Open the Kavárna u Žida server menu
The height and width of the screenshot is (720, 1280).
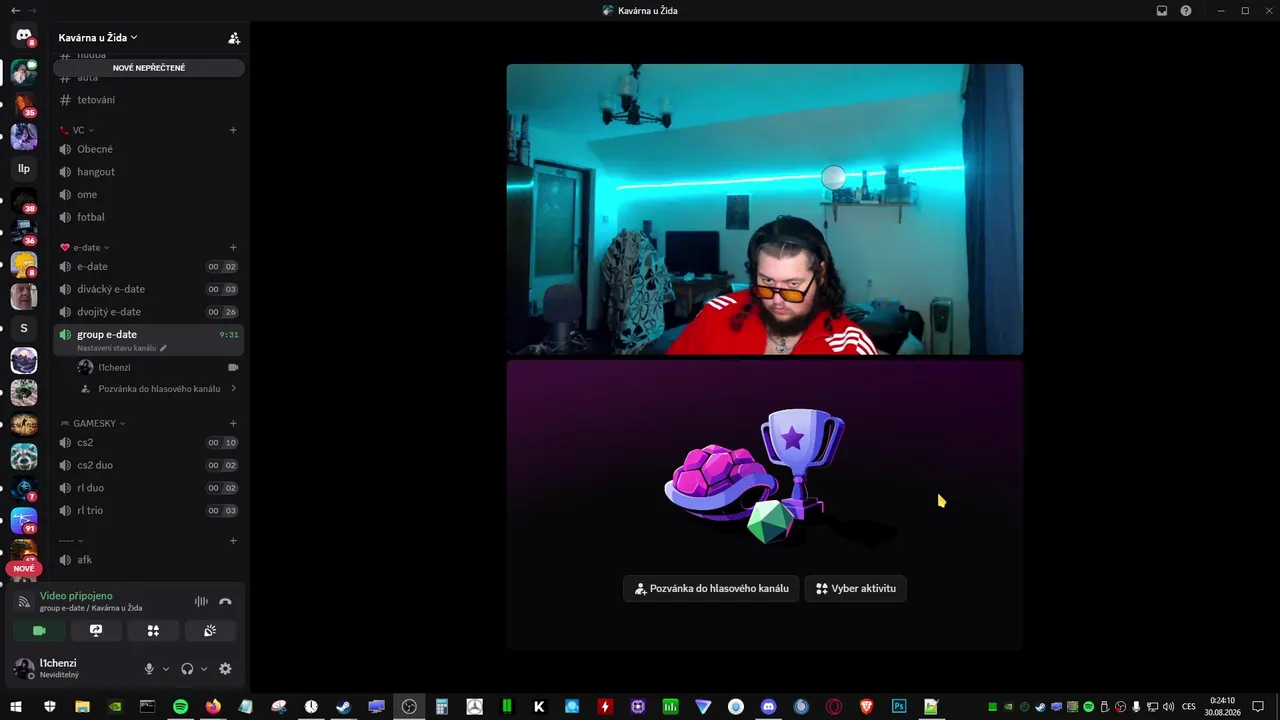click(x=98, y=38)
